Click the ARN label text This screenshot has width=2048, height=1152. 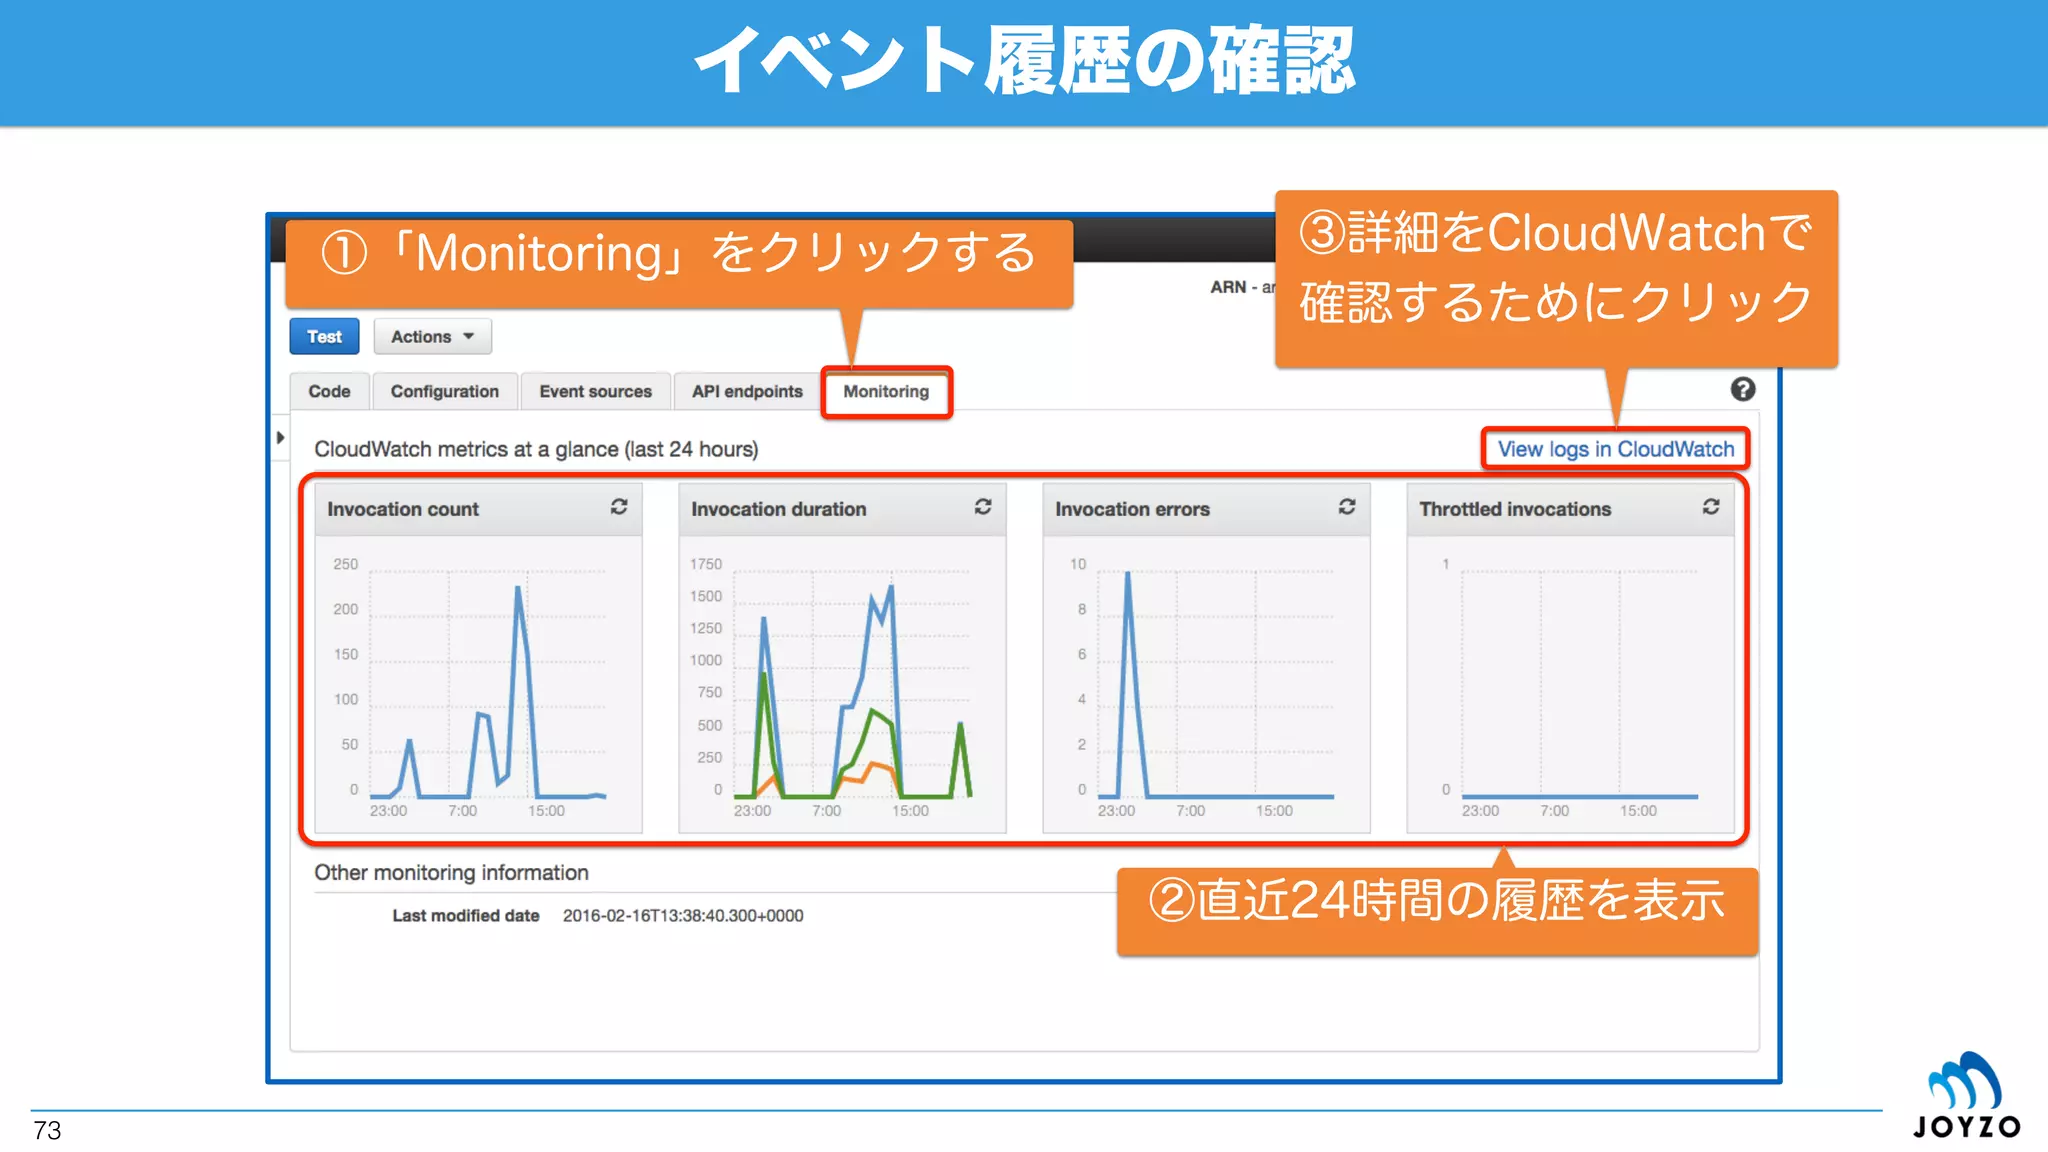tap(1228, 287)
